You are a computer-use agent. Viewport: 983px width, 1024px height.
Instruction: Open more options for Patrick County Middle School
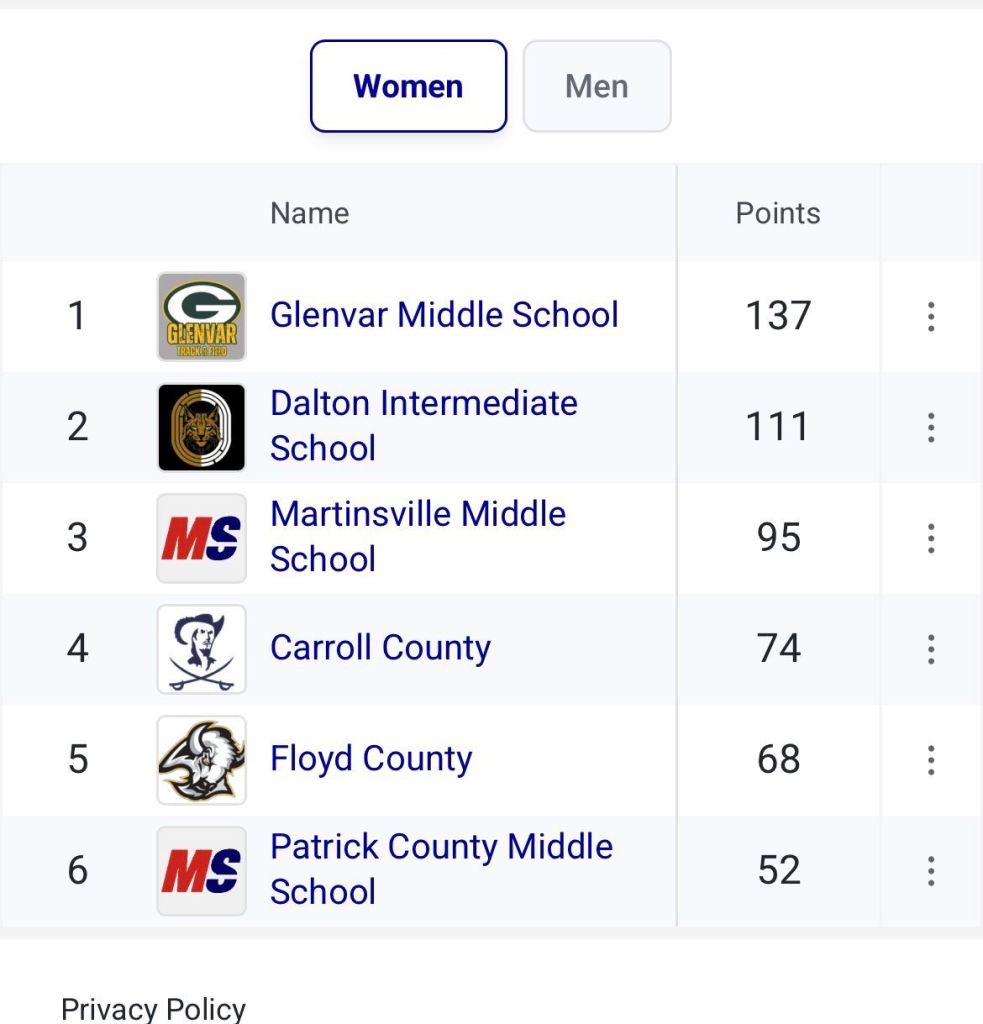[930, 871]
